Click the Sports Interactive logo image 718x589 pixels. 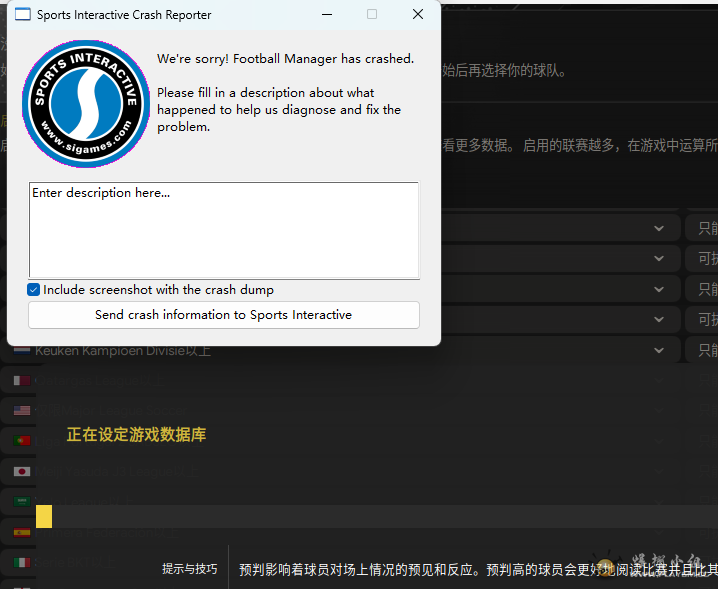(x=86, y=104)
